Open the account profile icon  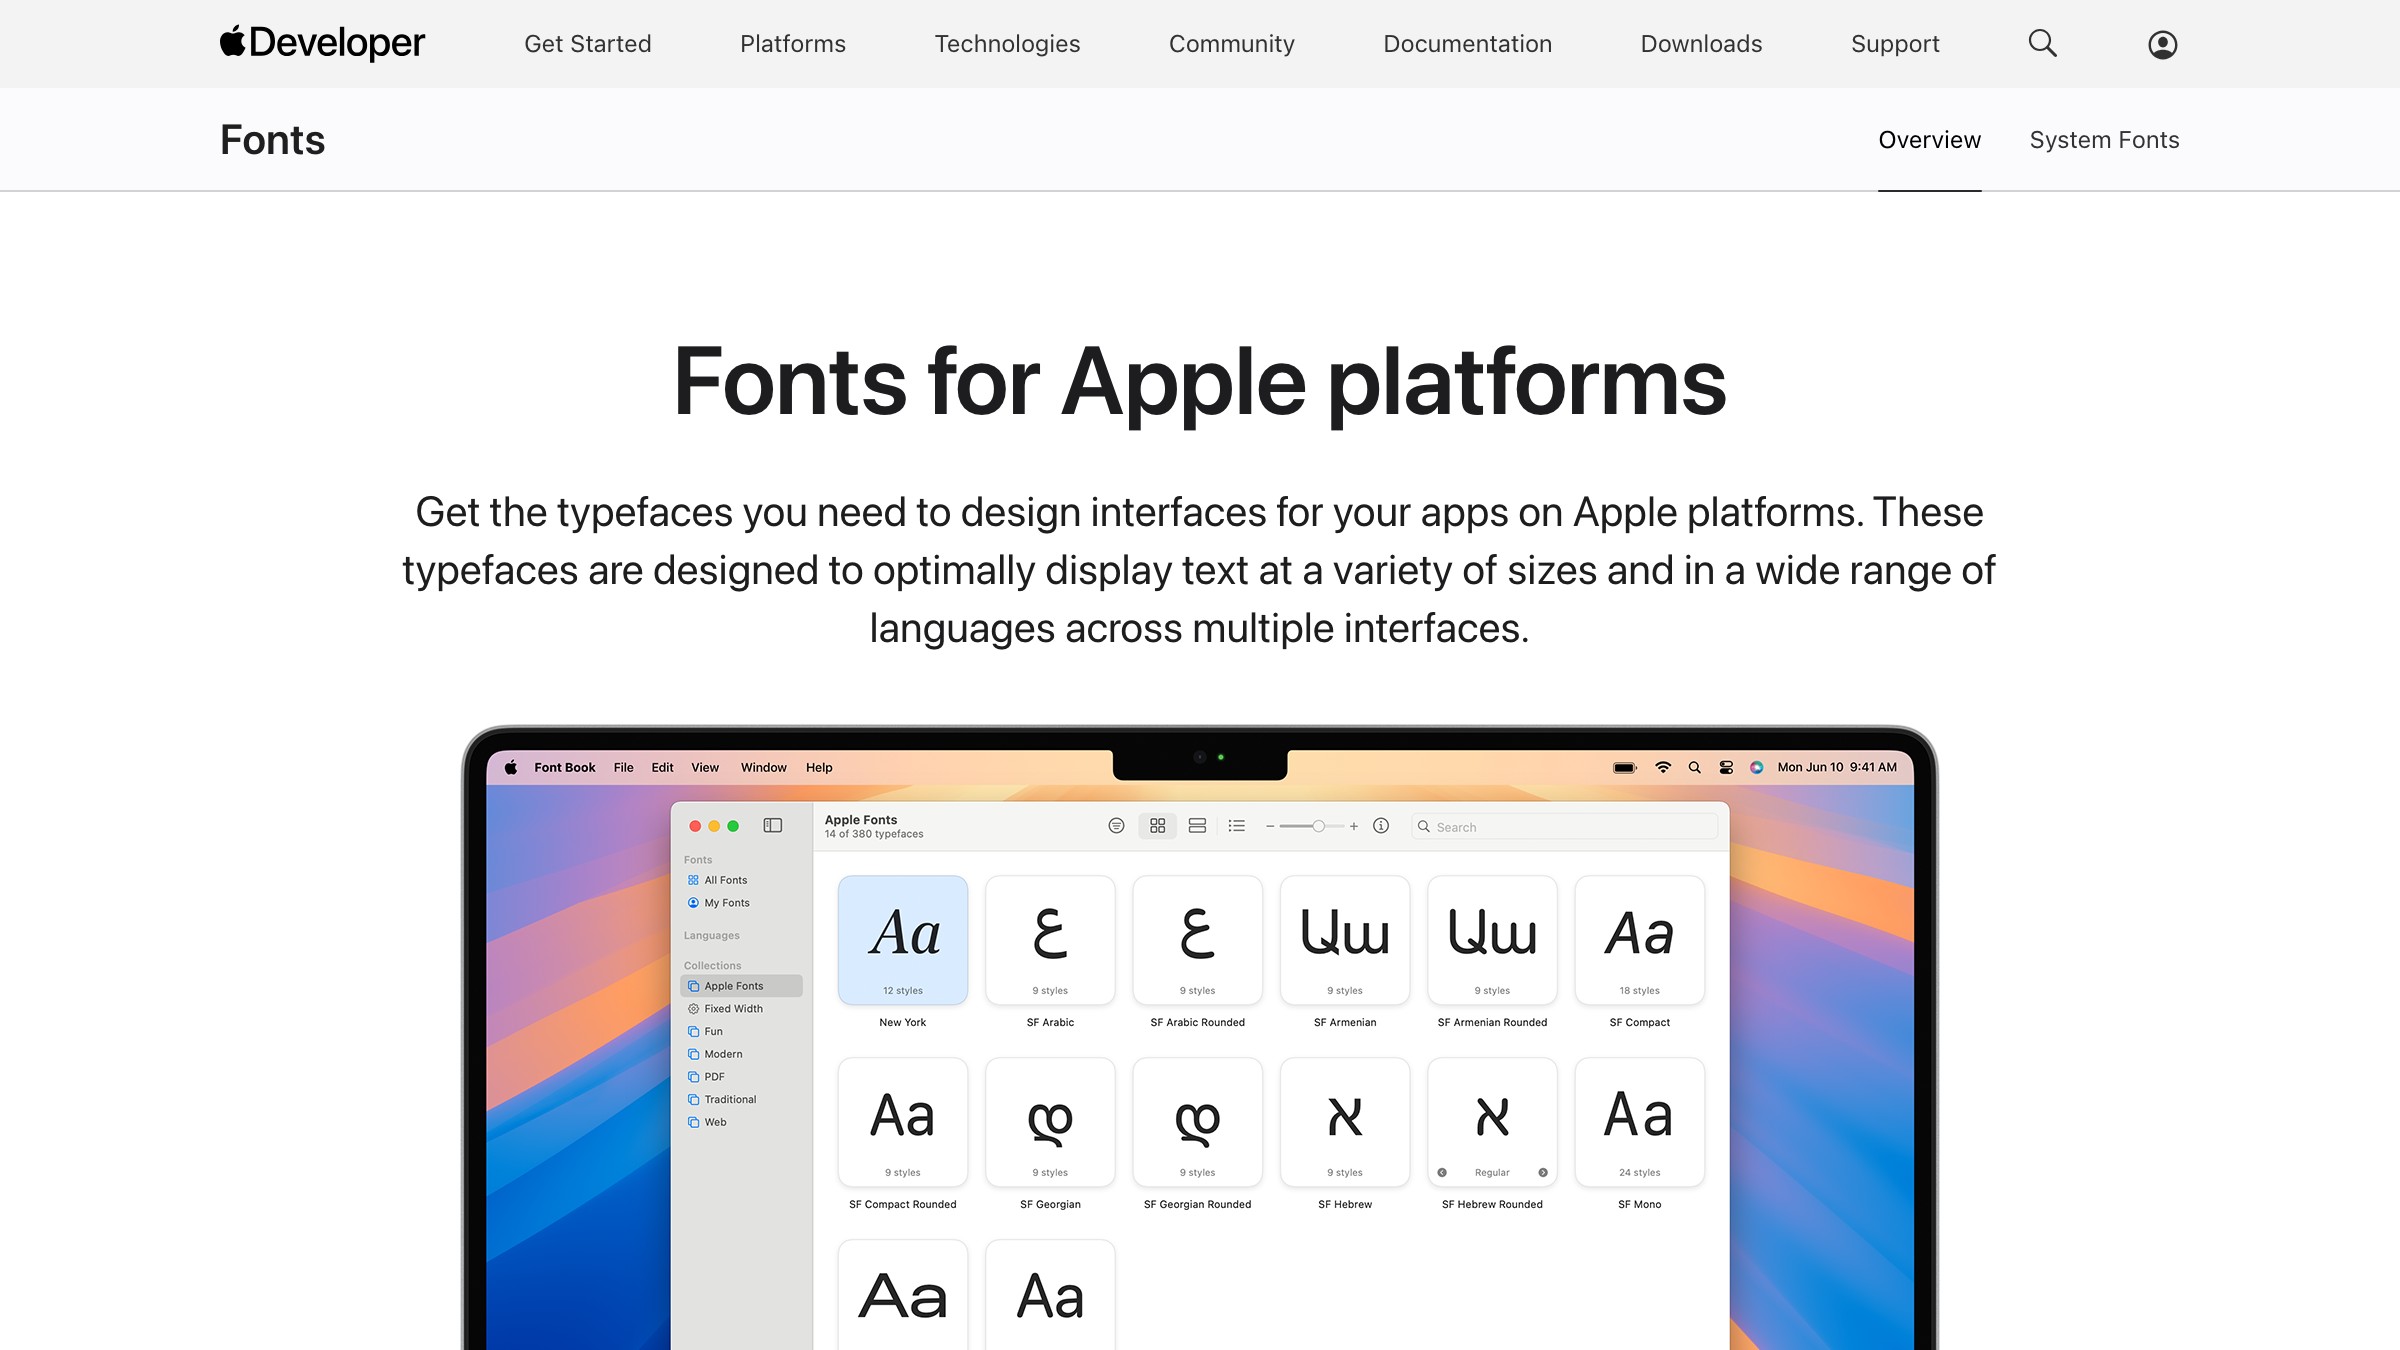(2162, 44)
